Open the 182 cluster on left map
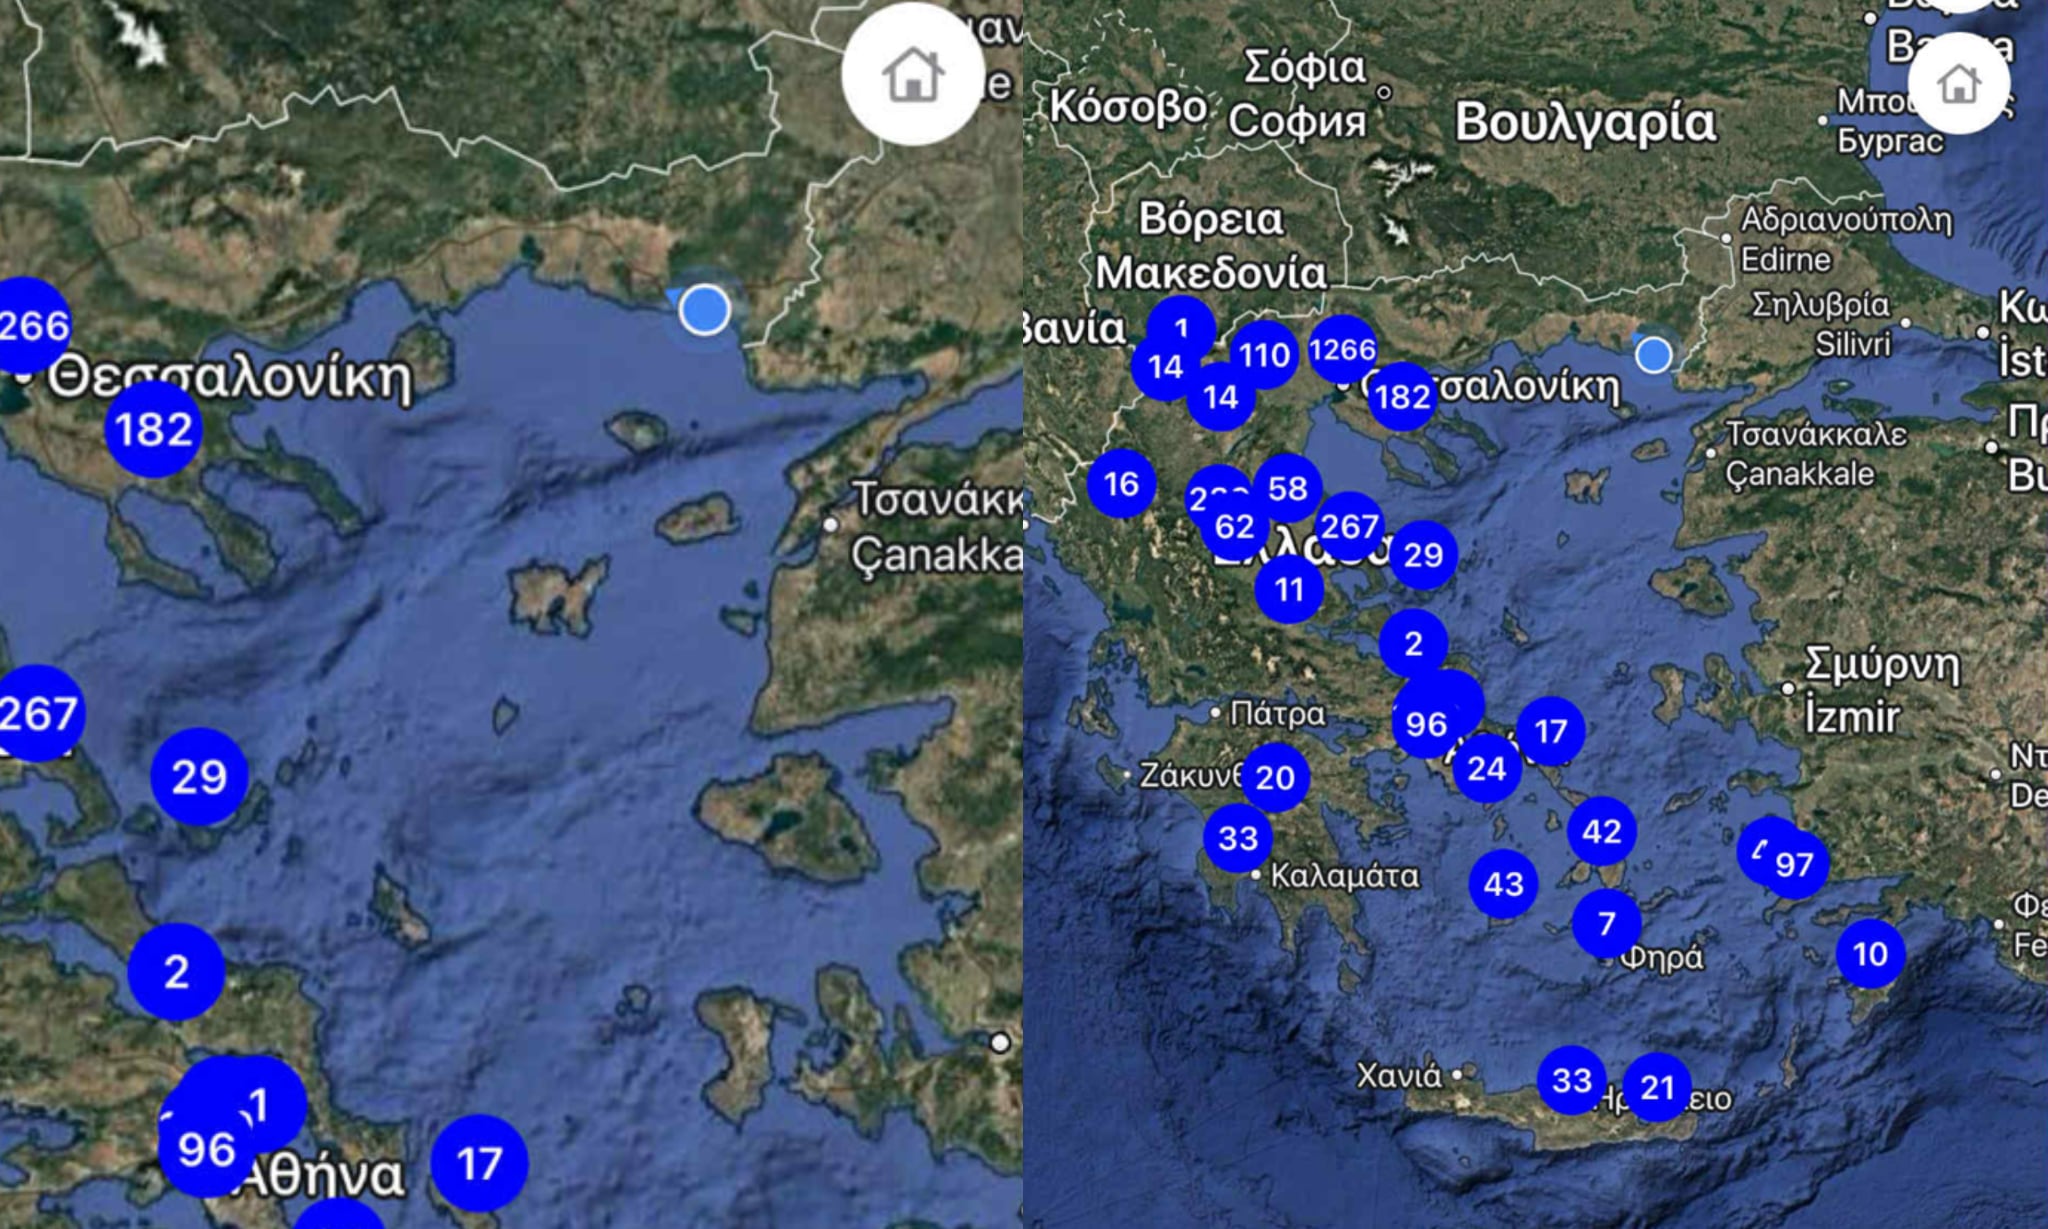The image size is (2048, 1229). [153, 429]
